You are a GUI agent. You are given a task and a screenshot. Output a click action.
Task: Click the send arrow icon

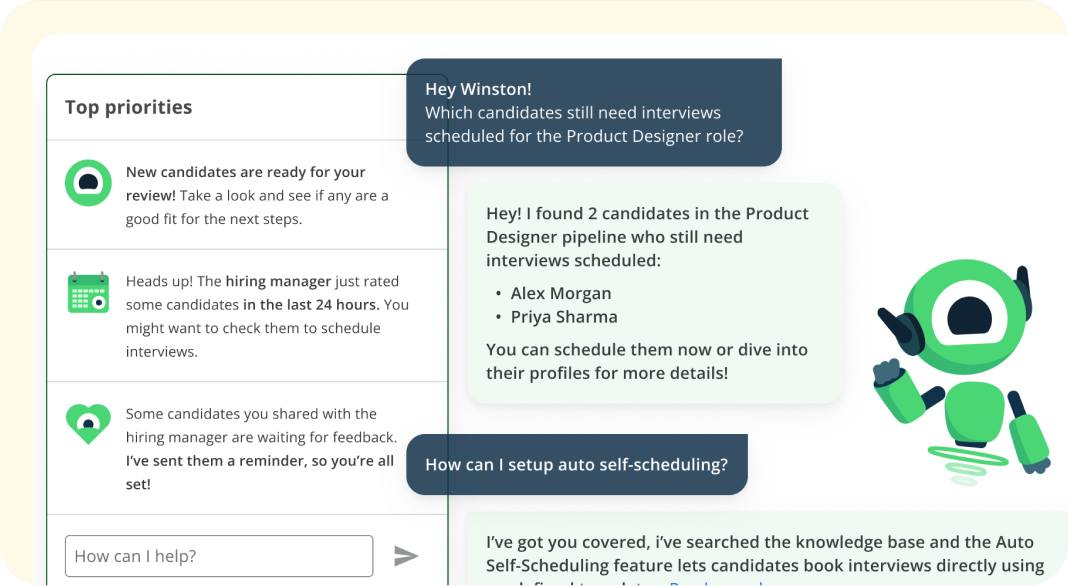(406, 556)
